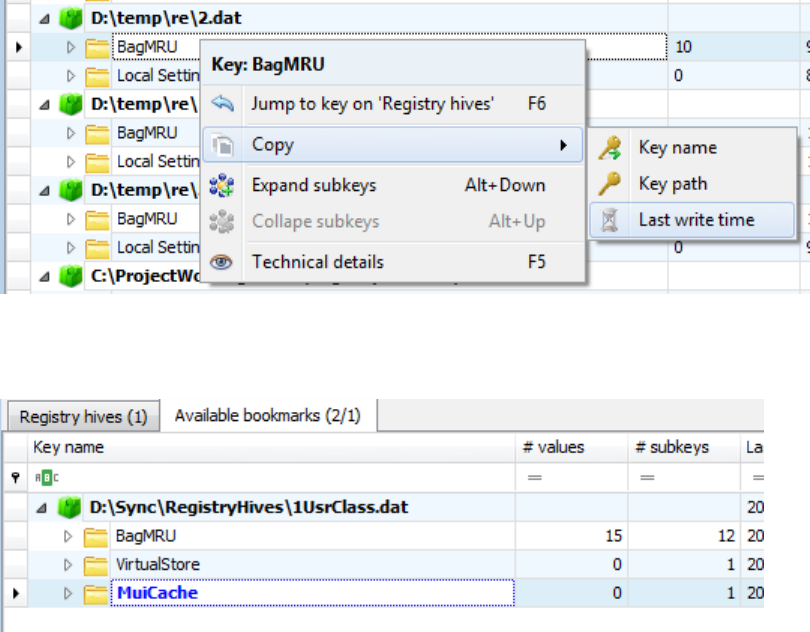Collapse the D:\Sync\RegistryHives\1UsrClass.dat node
This screenshot has width=810, height=632.
42,508
